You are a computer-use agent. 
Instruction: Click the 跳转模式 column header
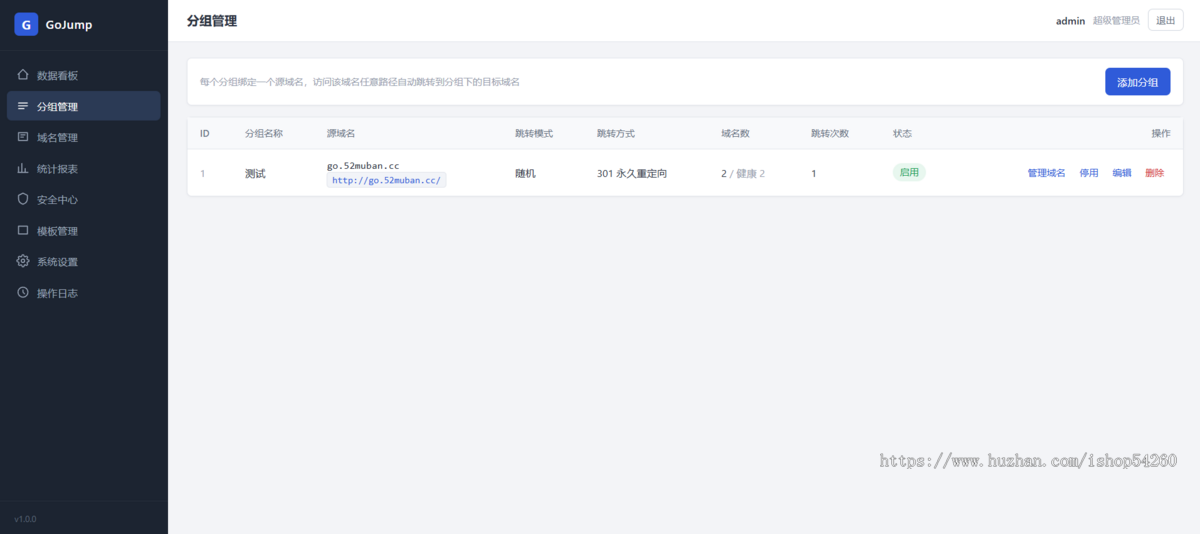click(534, 133)
